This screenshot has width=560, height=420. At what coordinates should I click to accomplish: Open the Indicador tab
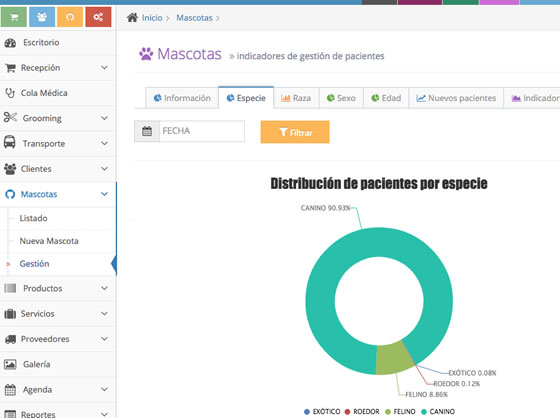click(x=532, y=98)
